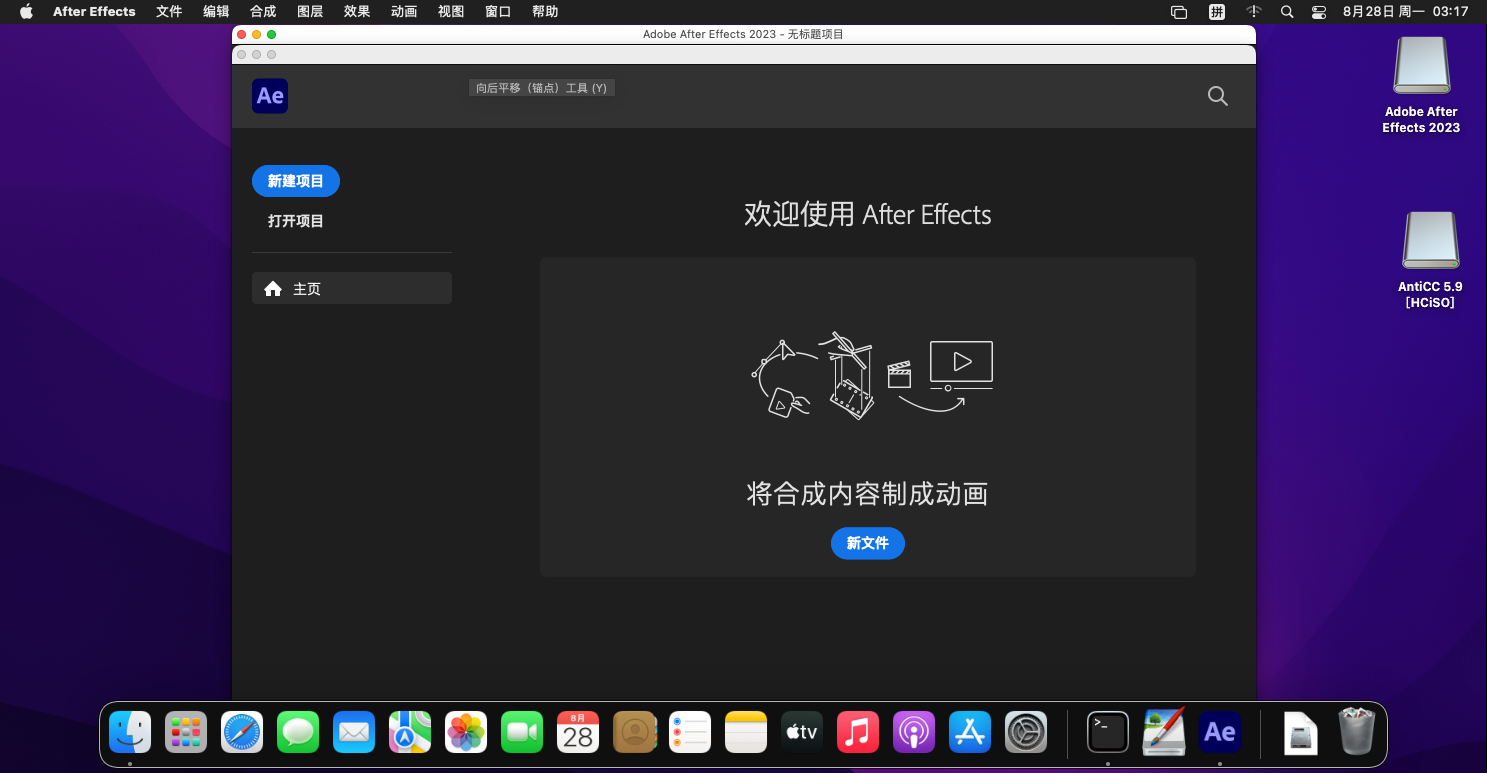1487x773 pixels.
Task: Select the 主页 sidebar item
Action: (x=352, y=288)
